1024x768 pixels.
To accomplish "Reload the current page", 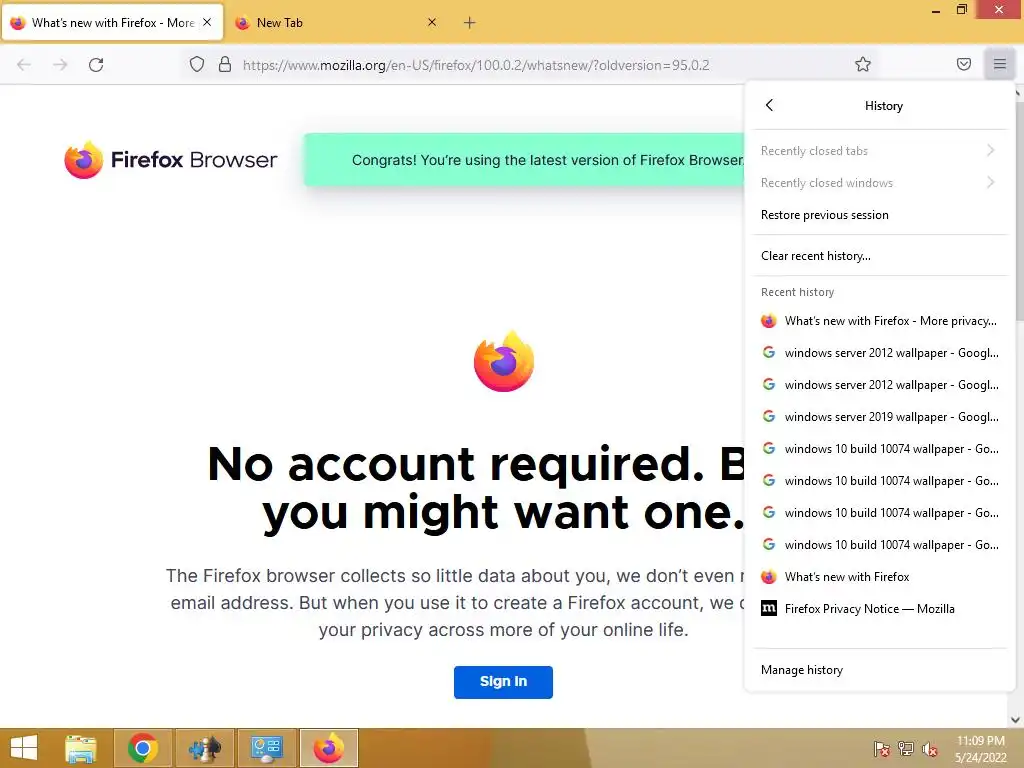I will click(x=96, y=65).
